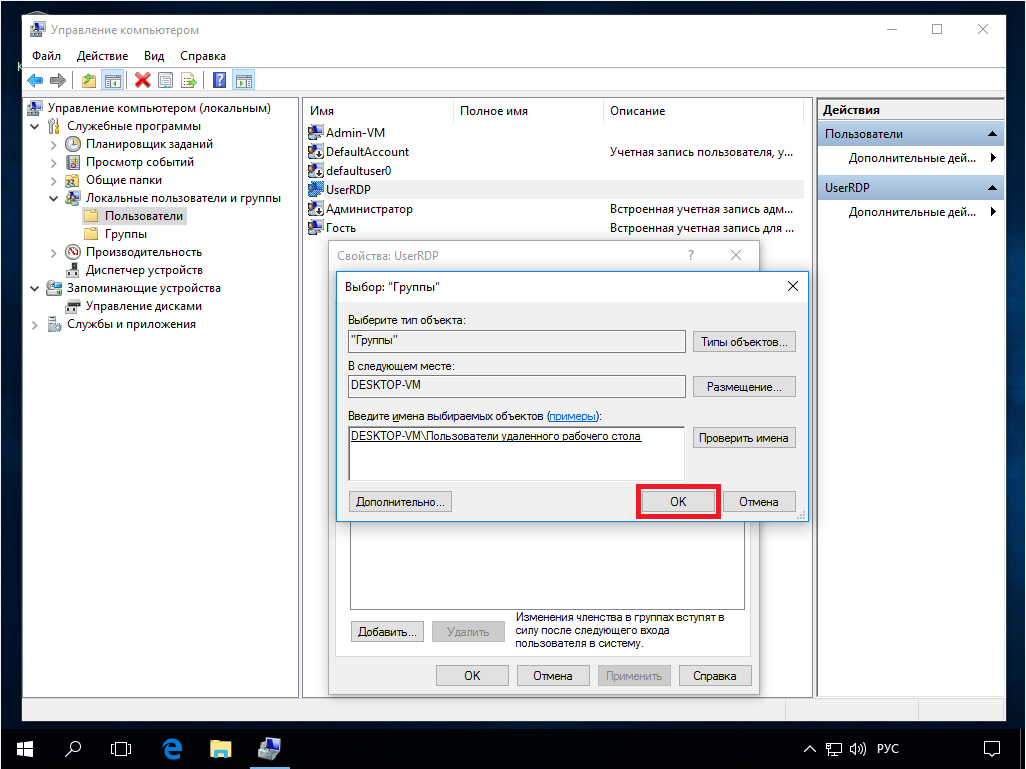The image size is (1026, 769).
Task: Click the blue question mark help icon
Action: pos(219,81)
